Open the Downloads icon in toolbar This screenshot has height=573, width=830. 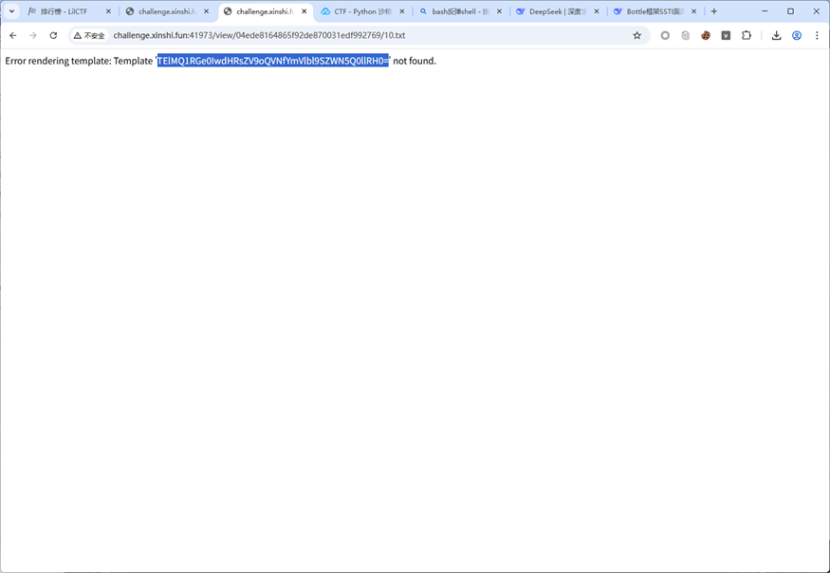[x=776, y=35]
